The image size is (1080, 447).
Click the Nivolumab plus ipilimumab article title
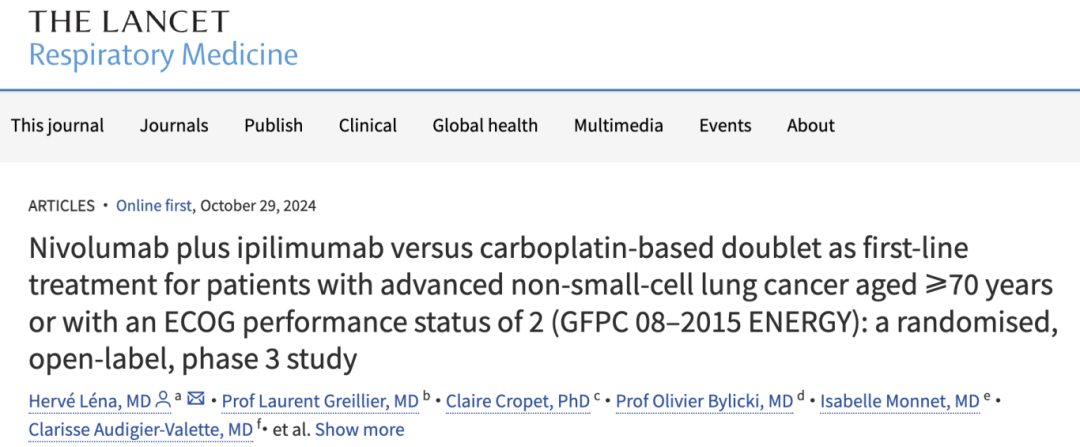click(543, 304)
